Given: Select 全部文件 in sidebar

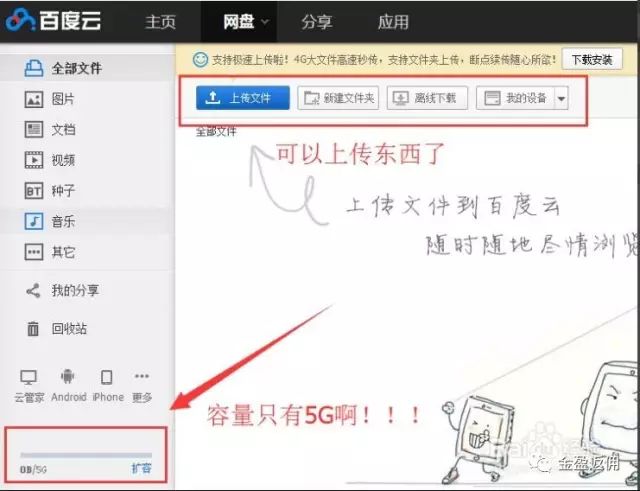Looking at the screenshot, I should (87, 68).
